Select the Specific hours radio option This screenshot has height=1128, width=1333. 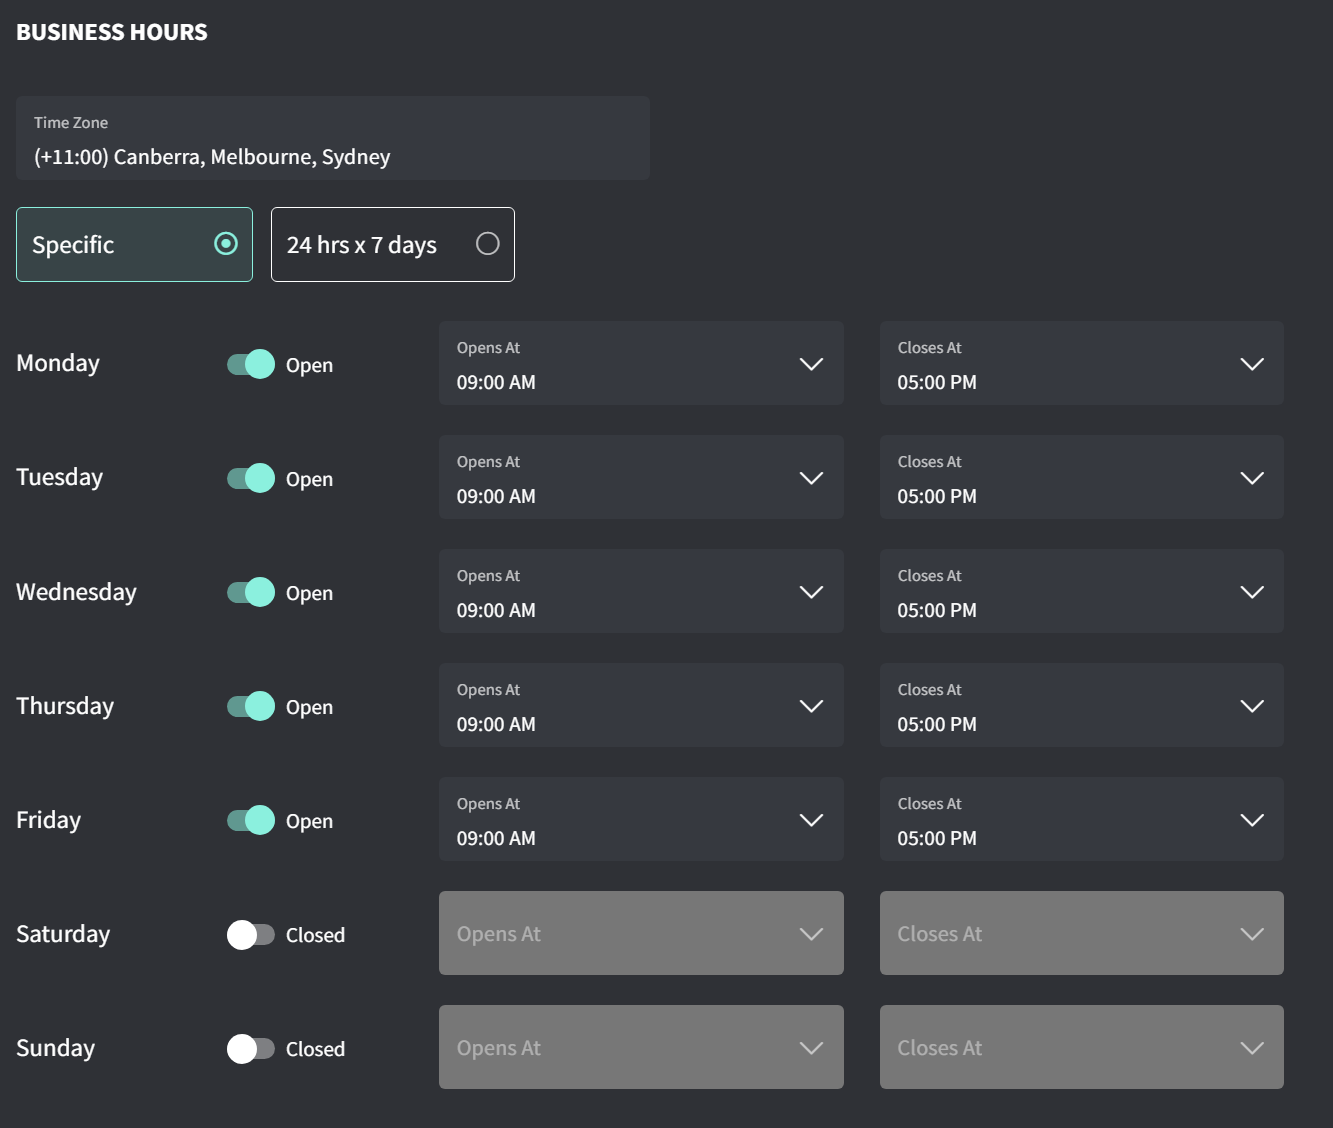coord(226,244)
